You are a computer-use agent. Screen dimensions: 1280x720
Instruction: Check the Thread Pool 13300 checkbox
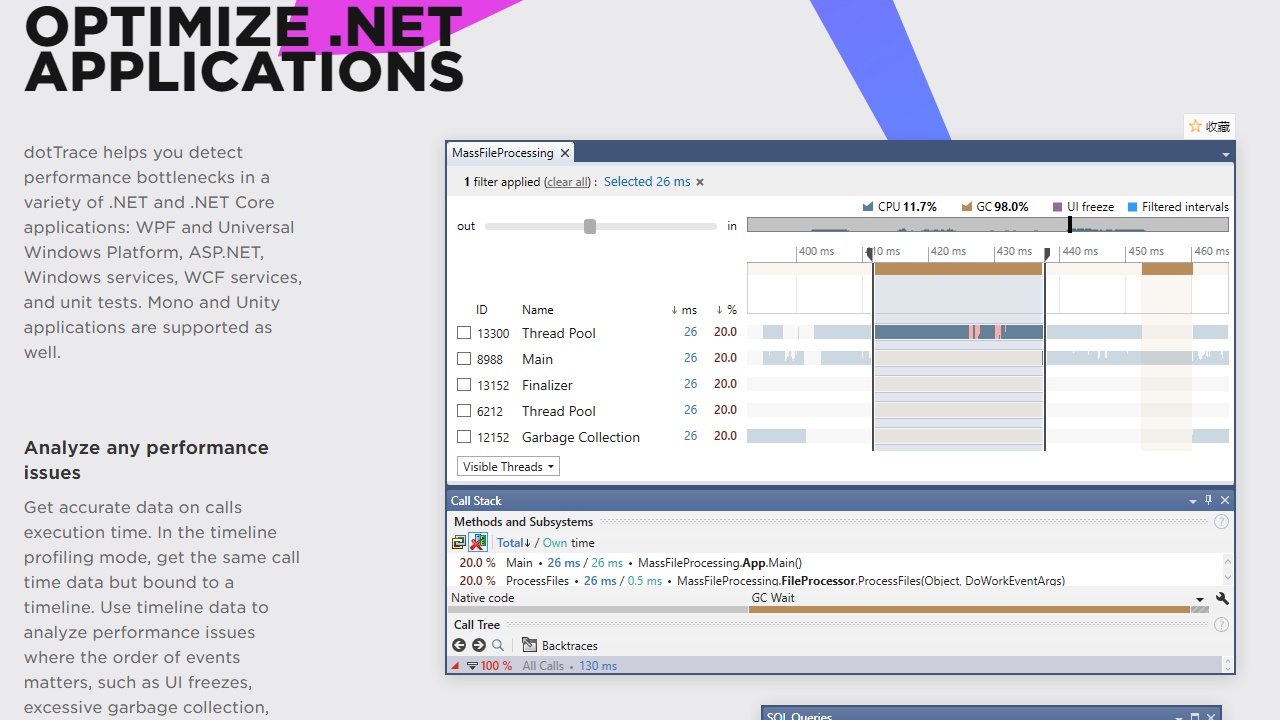coord(464,333)
